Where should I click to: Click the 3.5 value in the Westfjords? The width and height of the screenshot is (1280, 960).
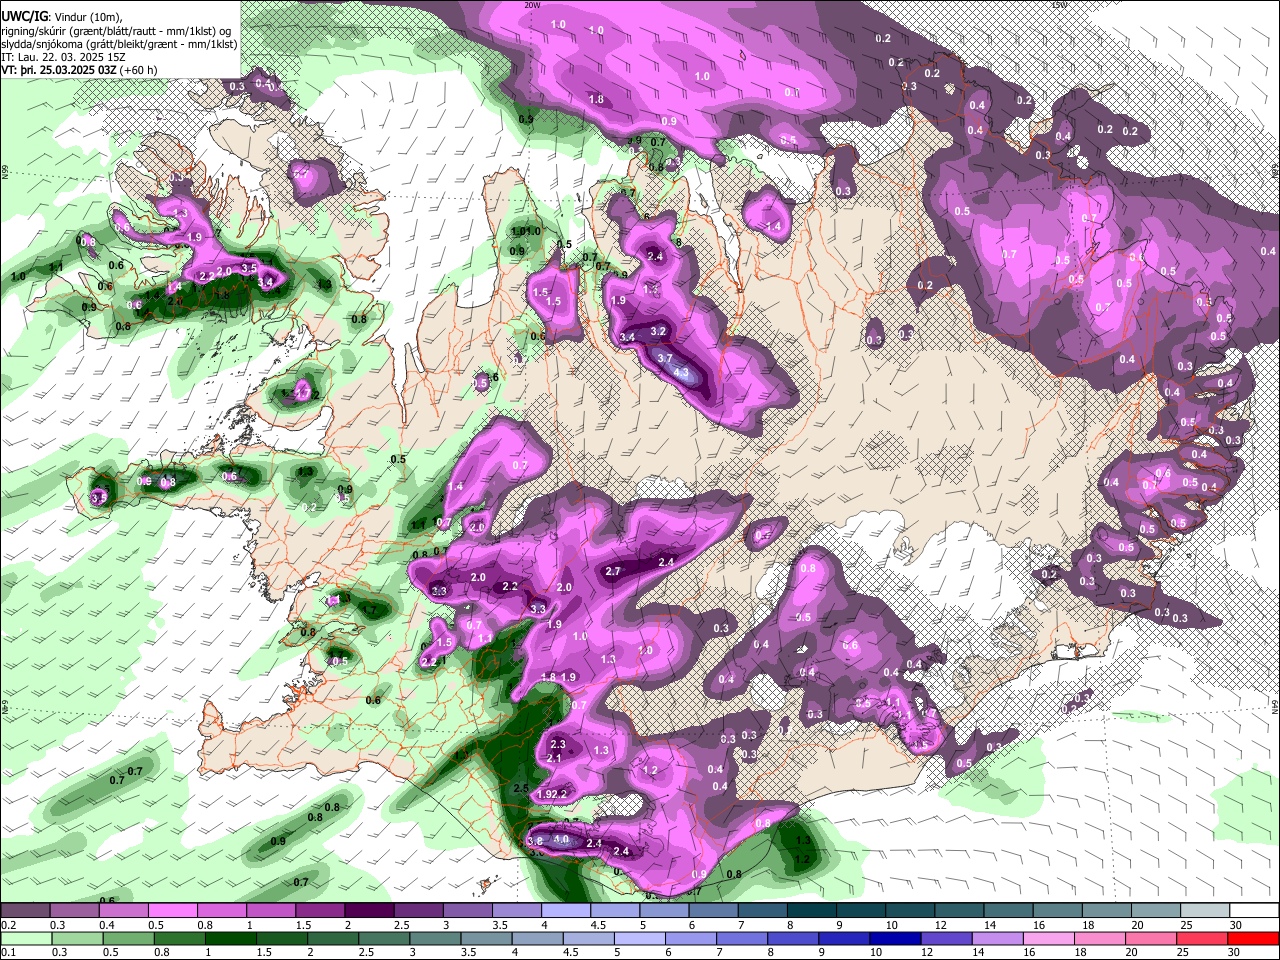[x=249, y=268]
